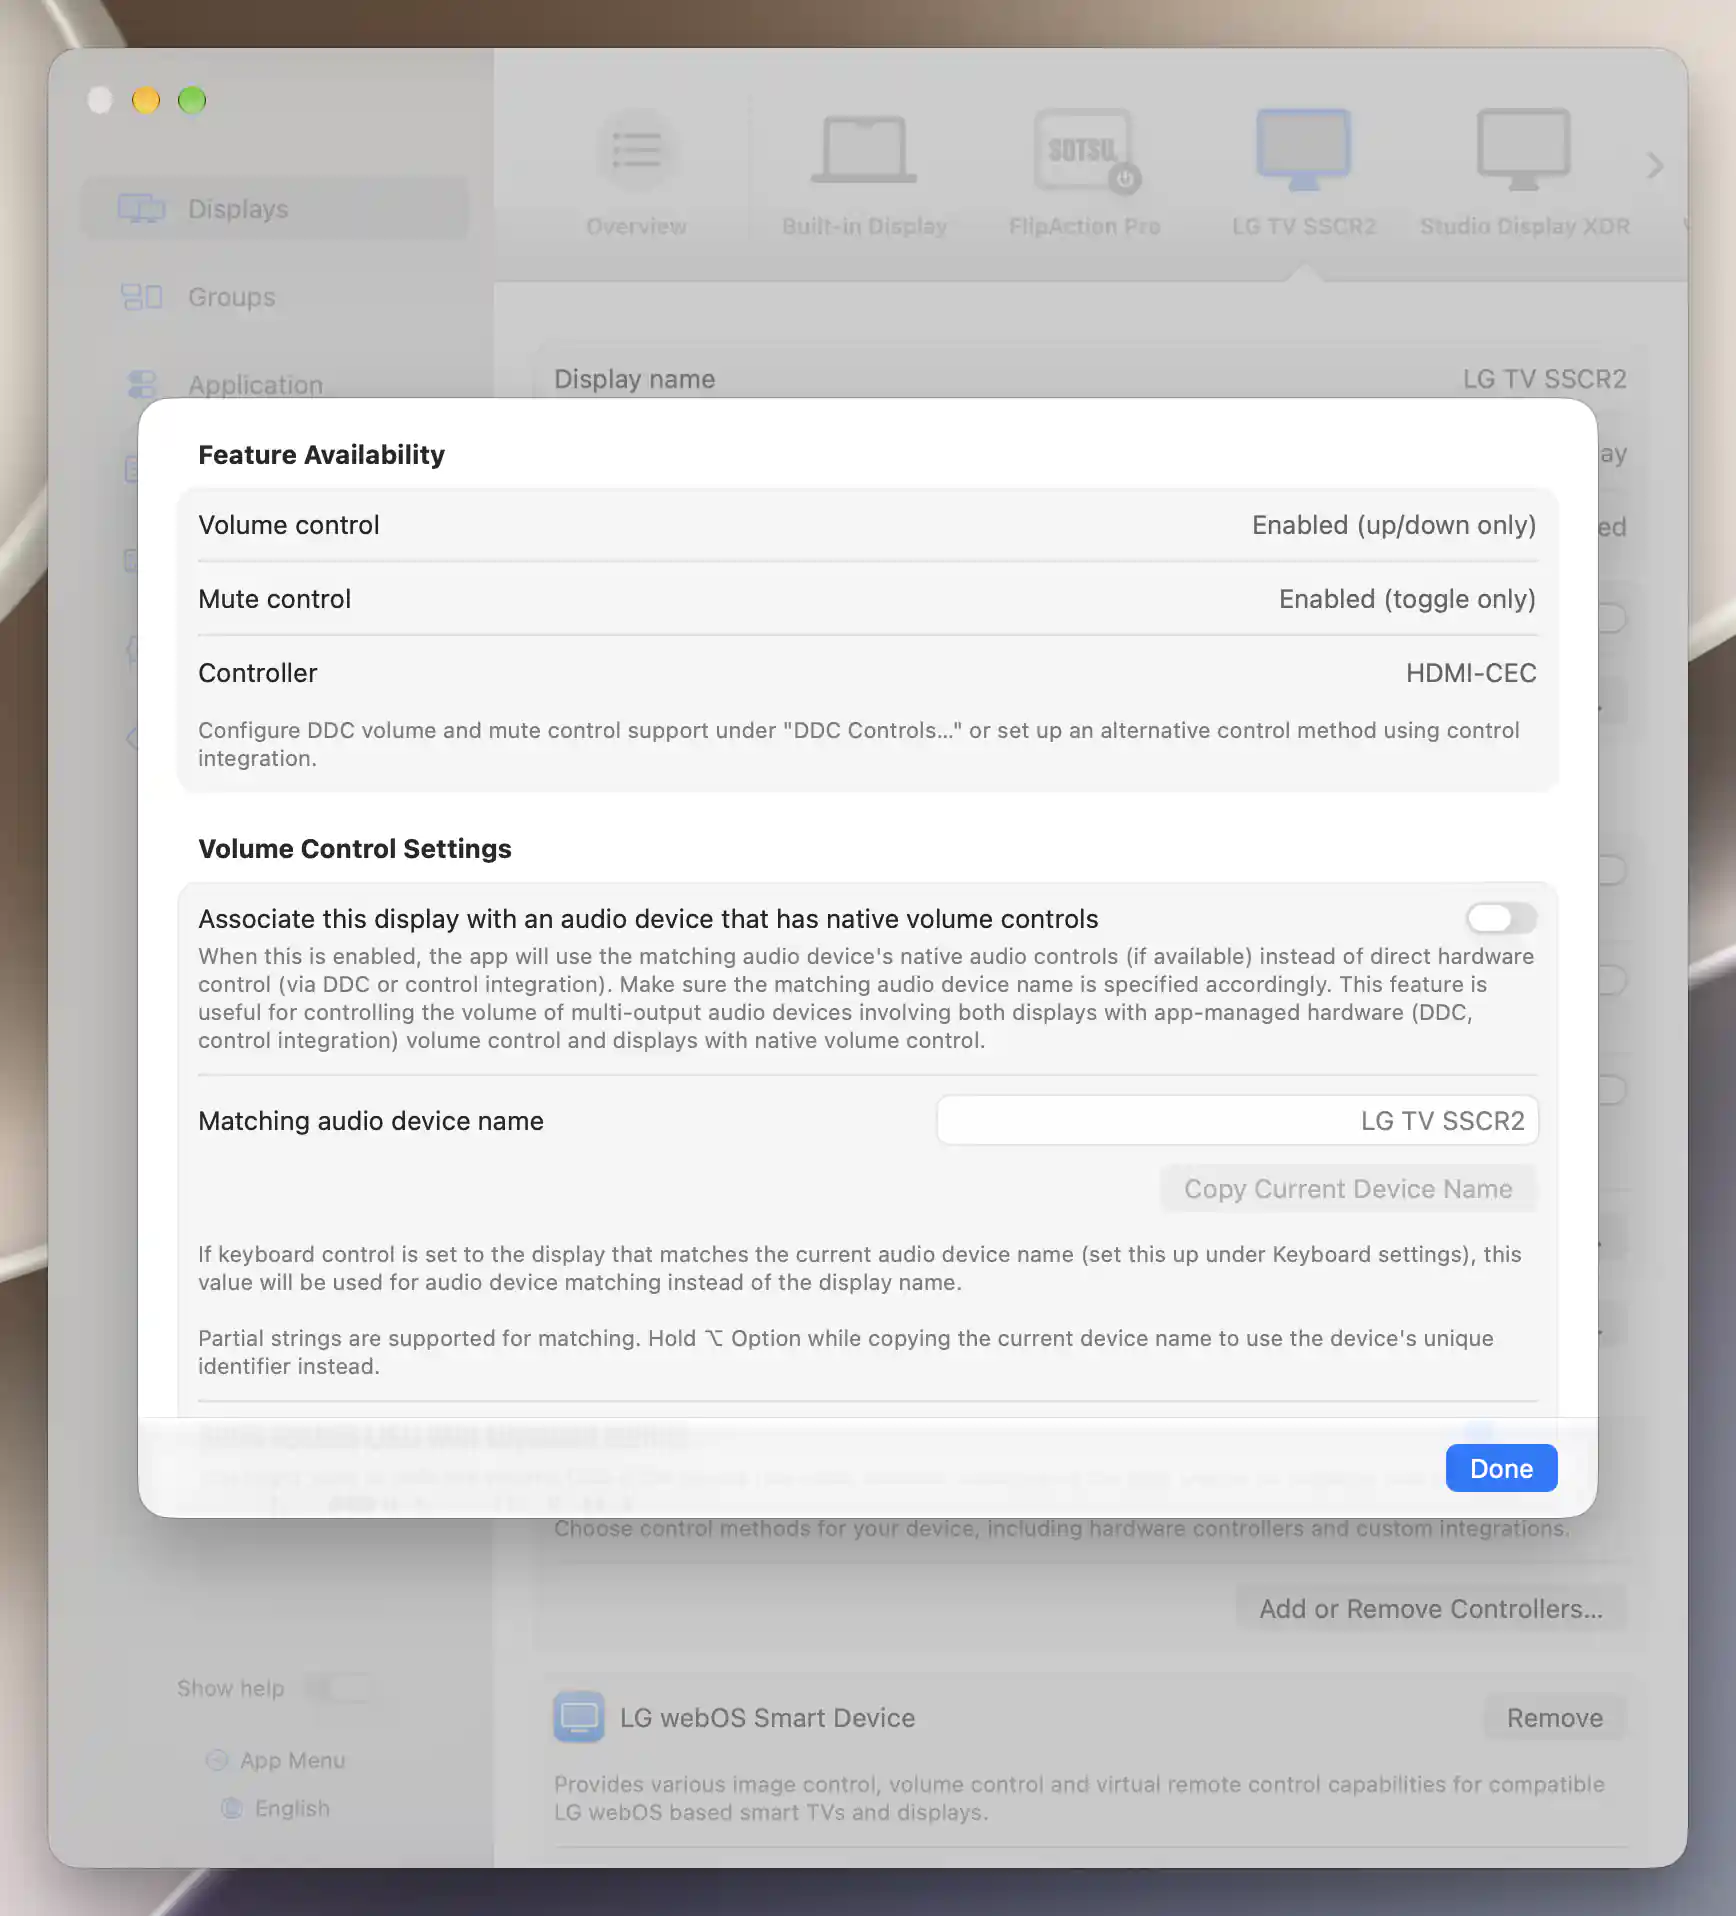Click Add or Remove Controllers button
The height and width of the screenshot is (1916, 1736).
coord(1431,1608)
